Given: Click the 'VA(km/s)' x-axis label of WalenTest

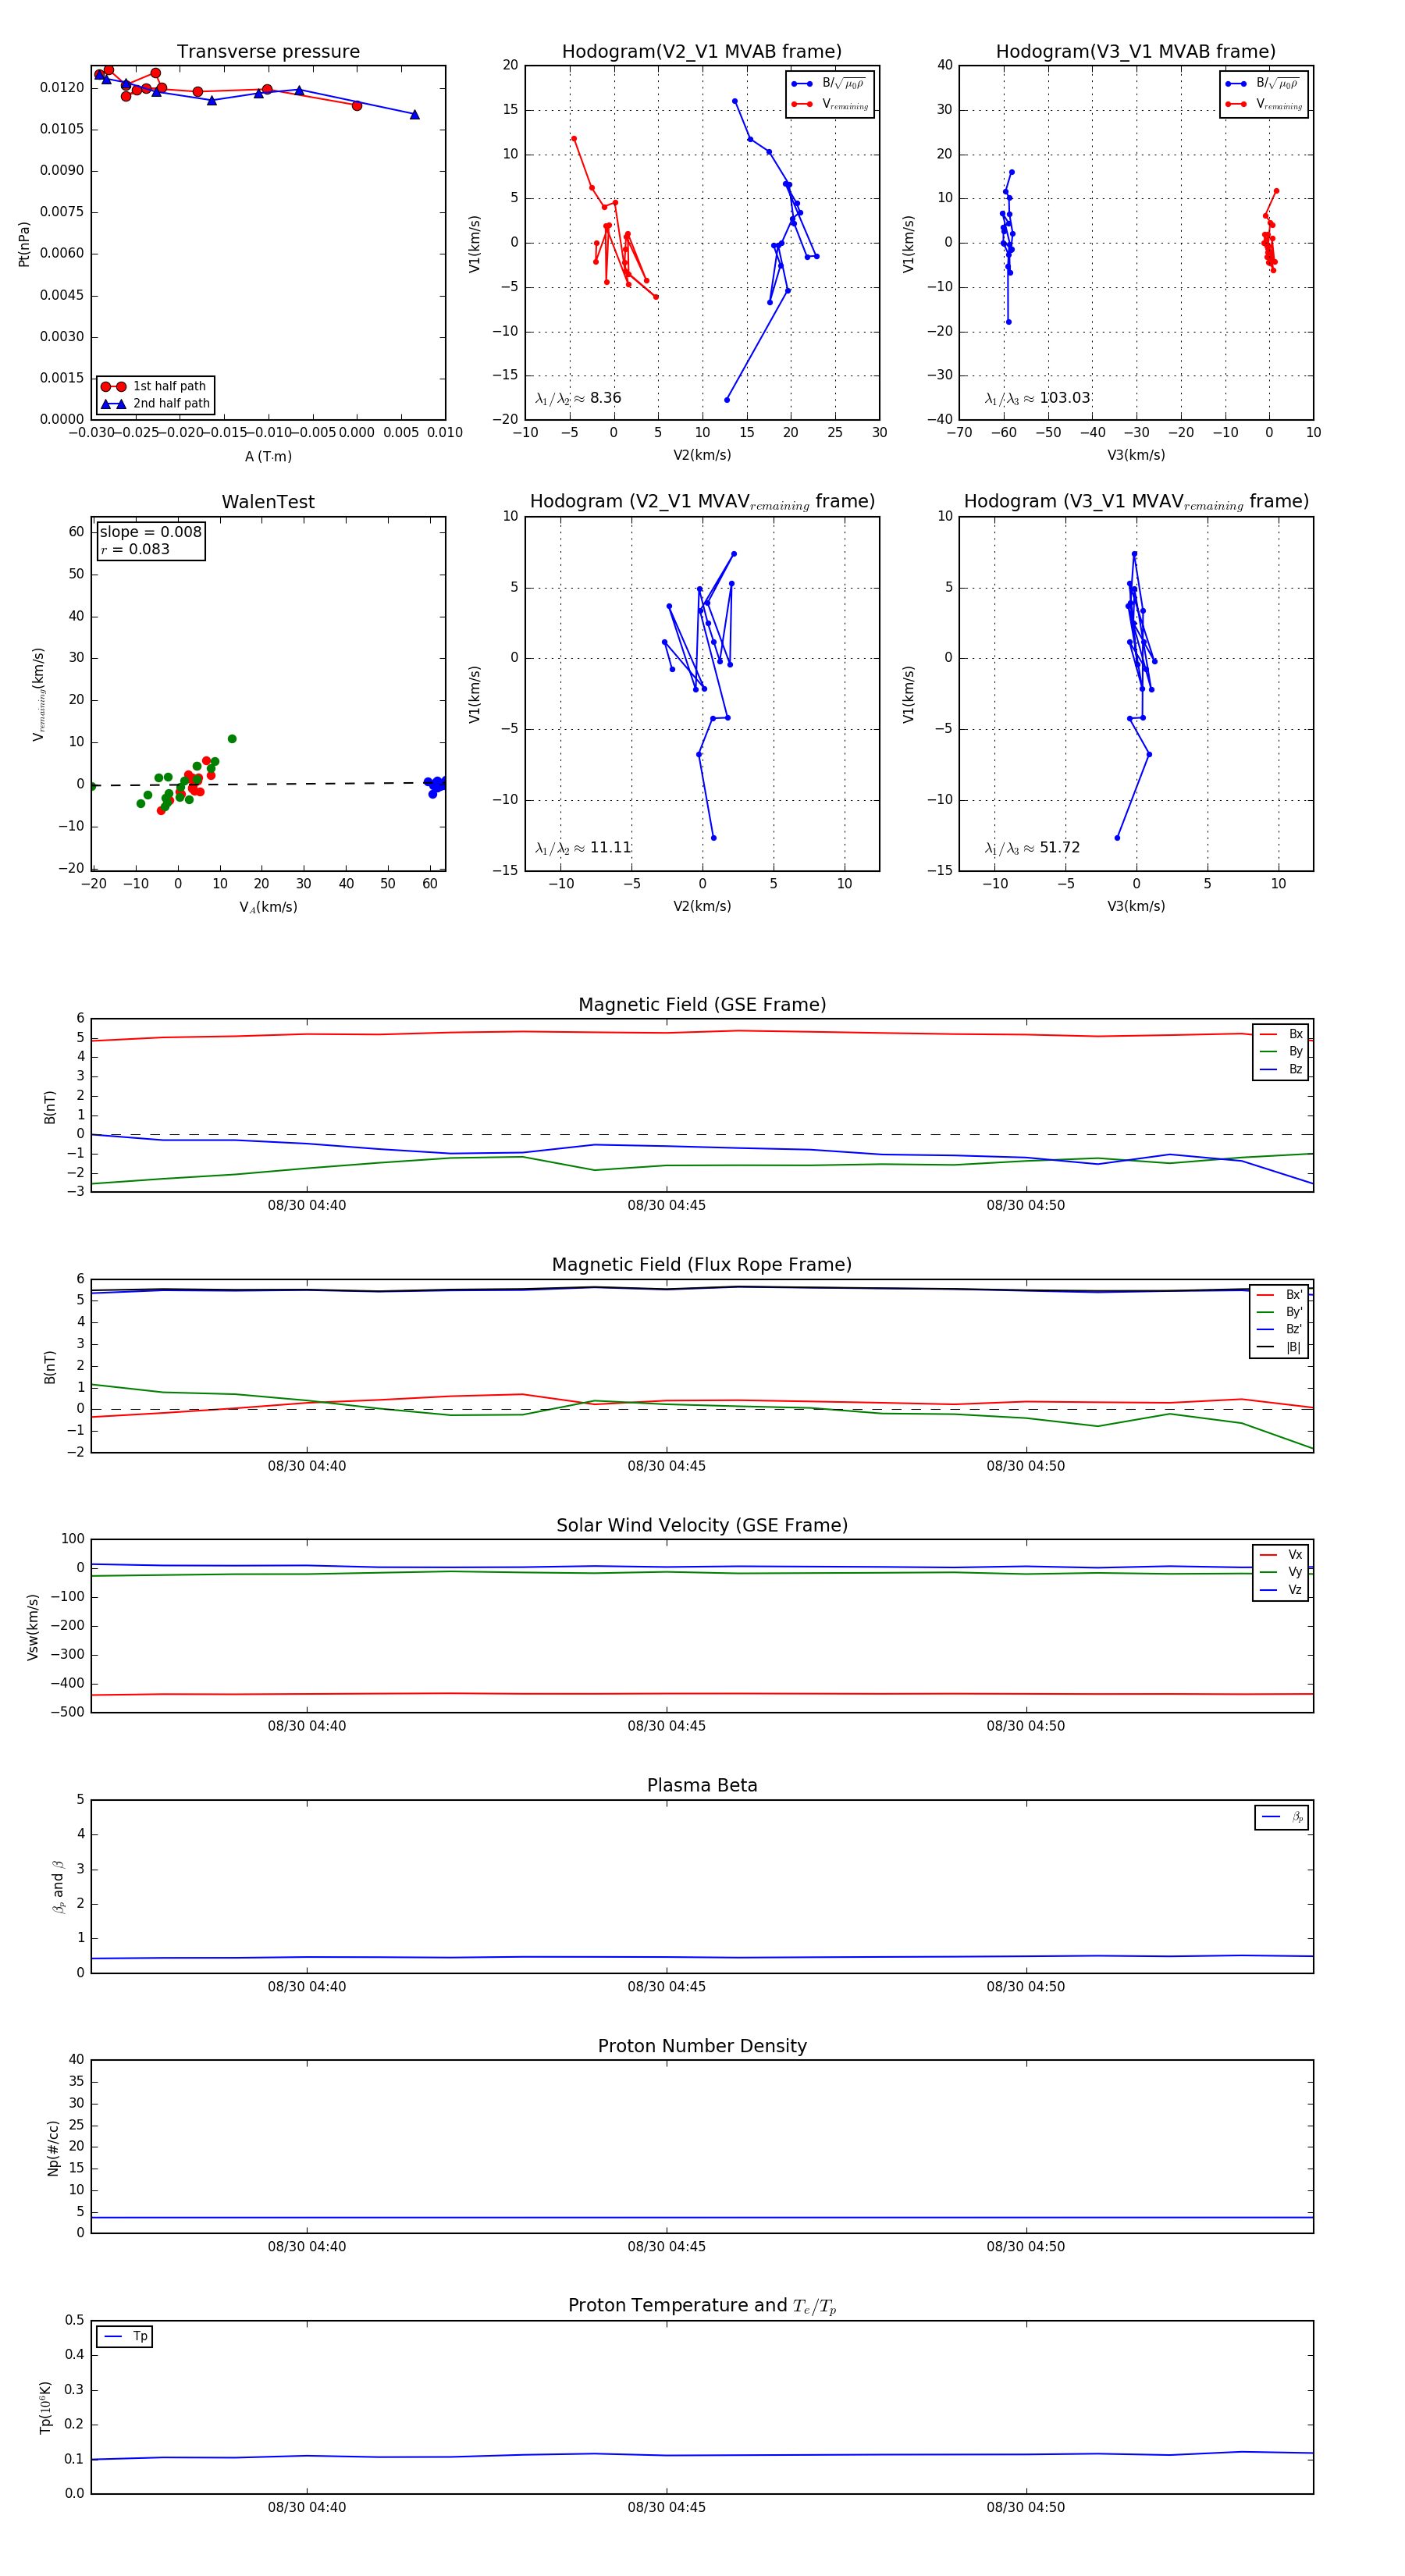Looking at the screenshot, I should click(268, 907).
